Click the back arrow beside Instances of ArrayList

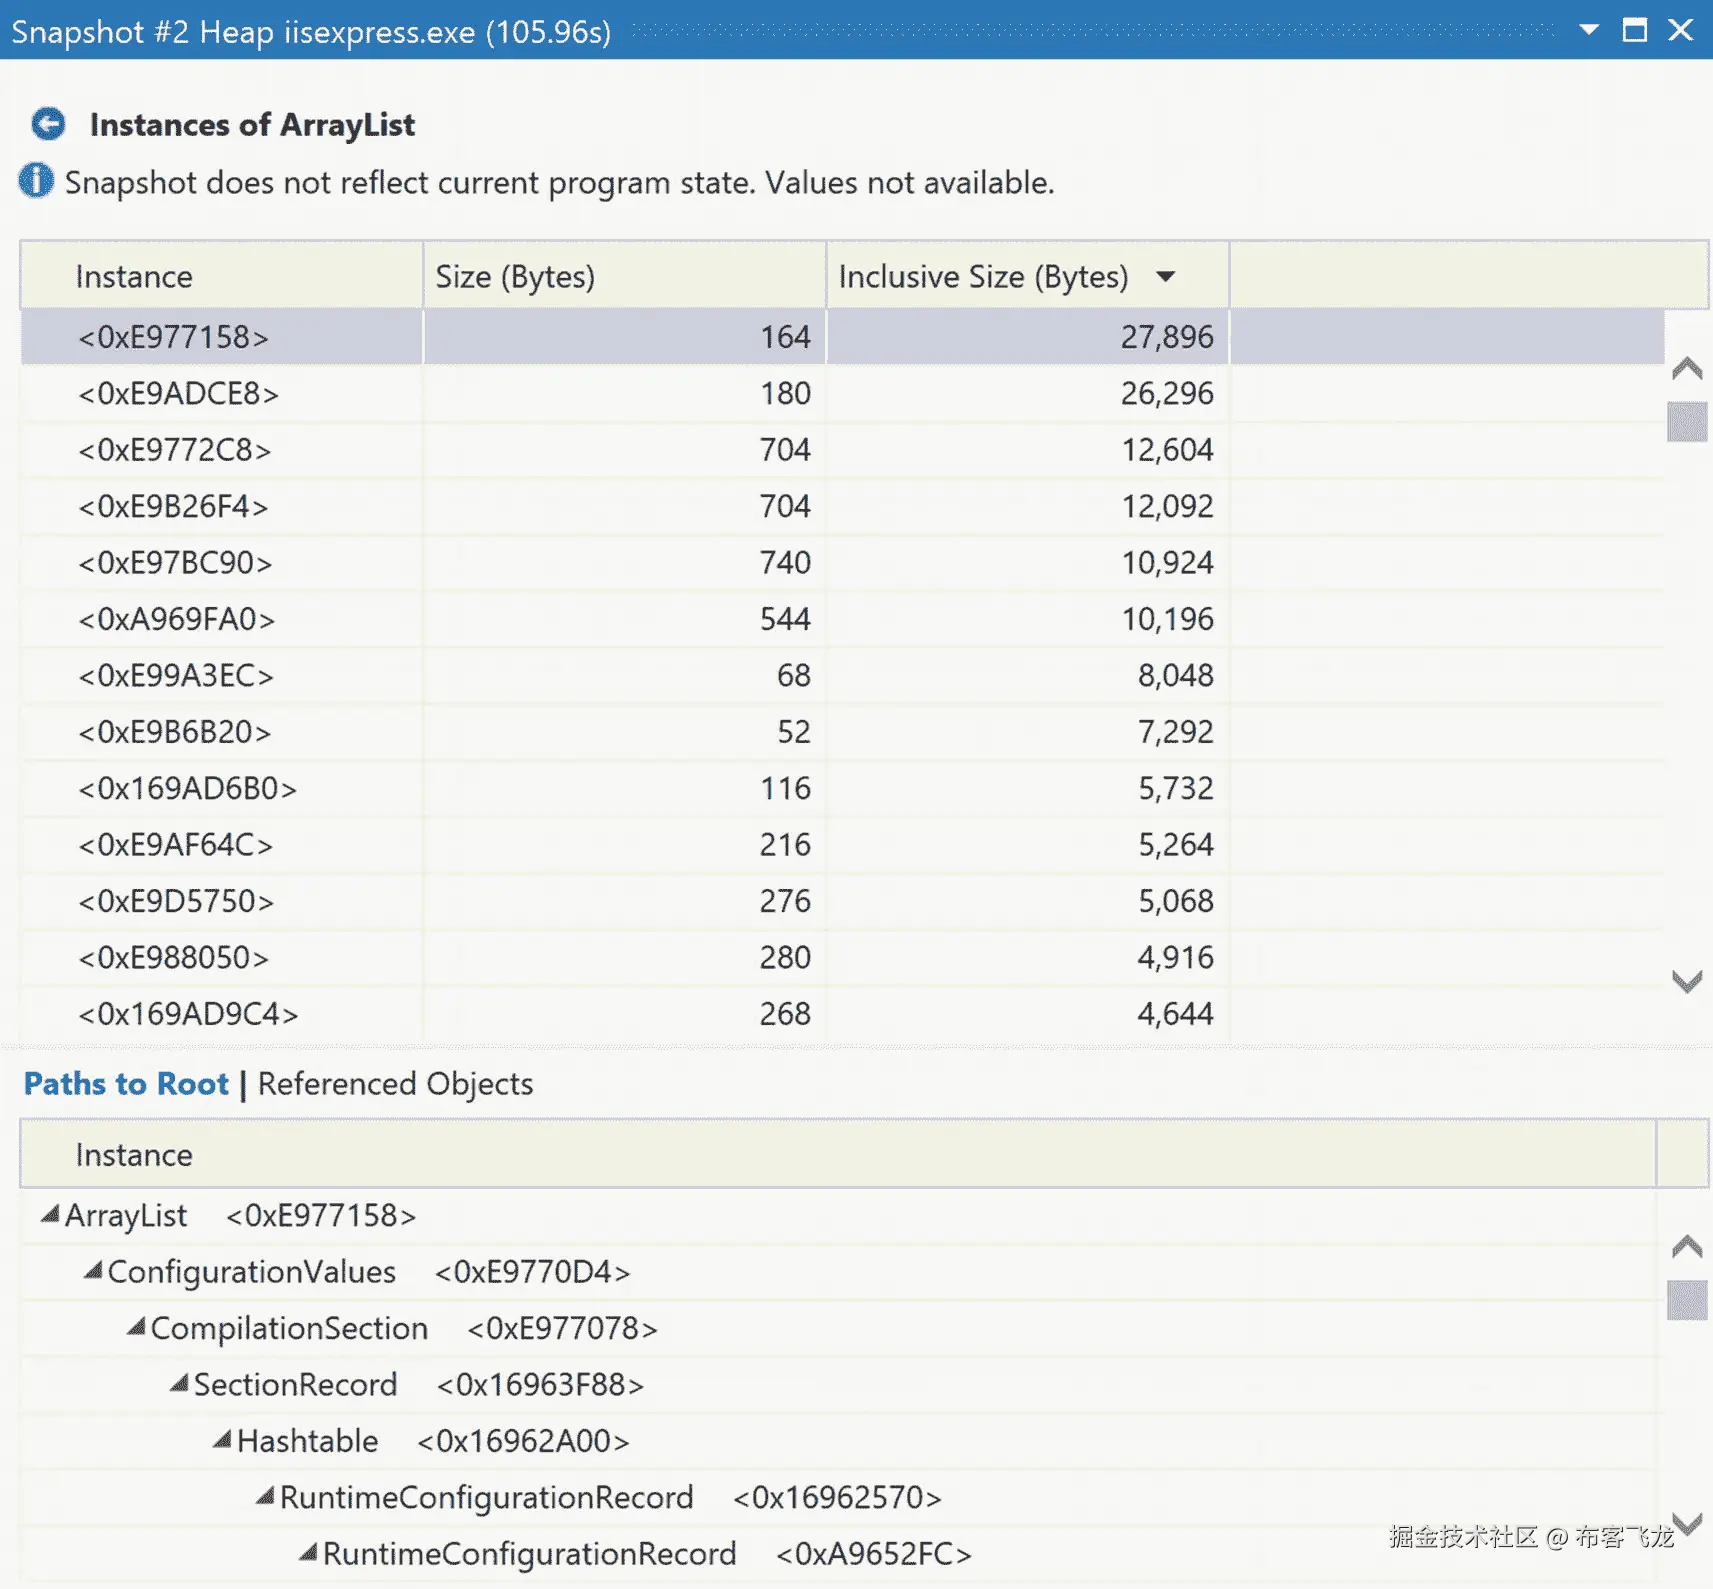click(x=48, y=124)
